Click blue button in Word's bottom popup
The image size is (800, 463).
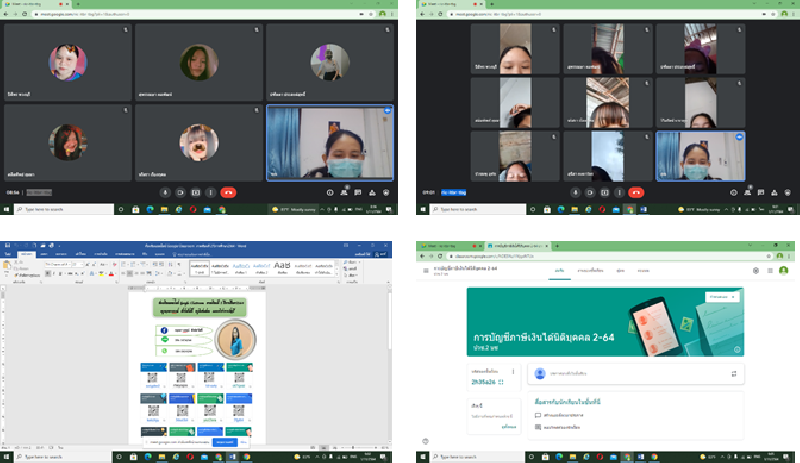click(224, 441)
